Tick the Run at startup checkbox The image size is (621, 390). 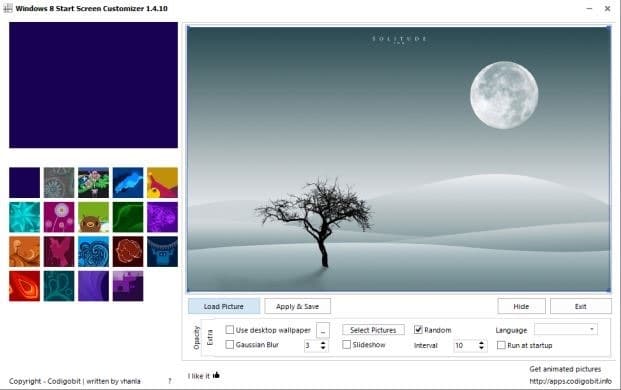[501, 345]
